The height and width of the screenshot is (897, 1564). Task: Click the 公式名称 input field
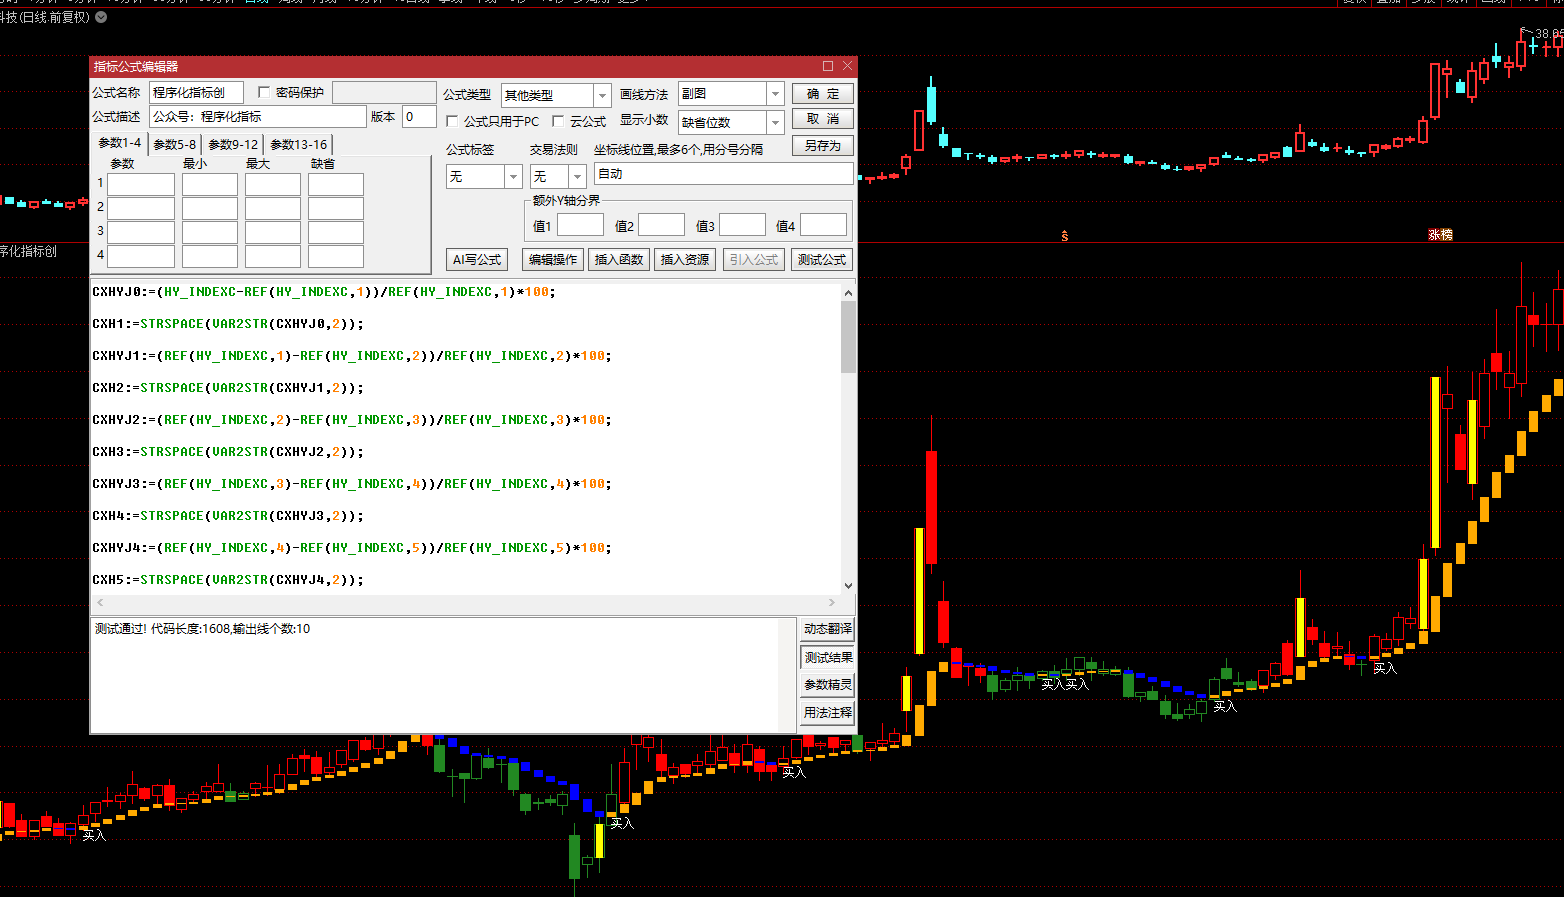pyautogui.click(x=196, y=93)
